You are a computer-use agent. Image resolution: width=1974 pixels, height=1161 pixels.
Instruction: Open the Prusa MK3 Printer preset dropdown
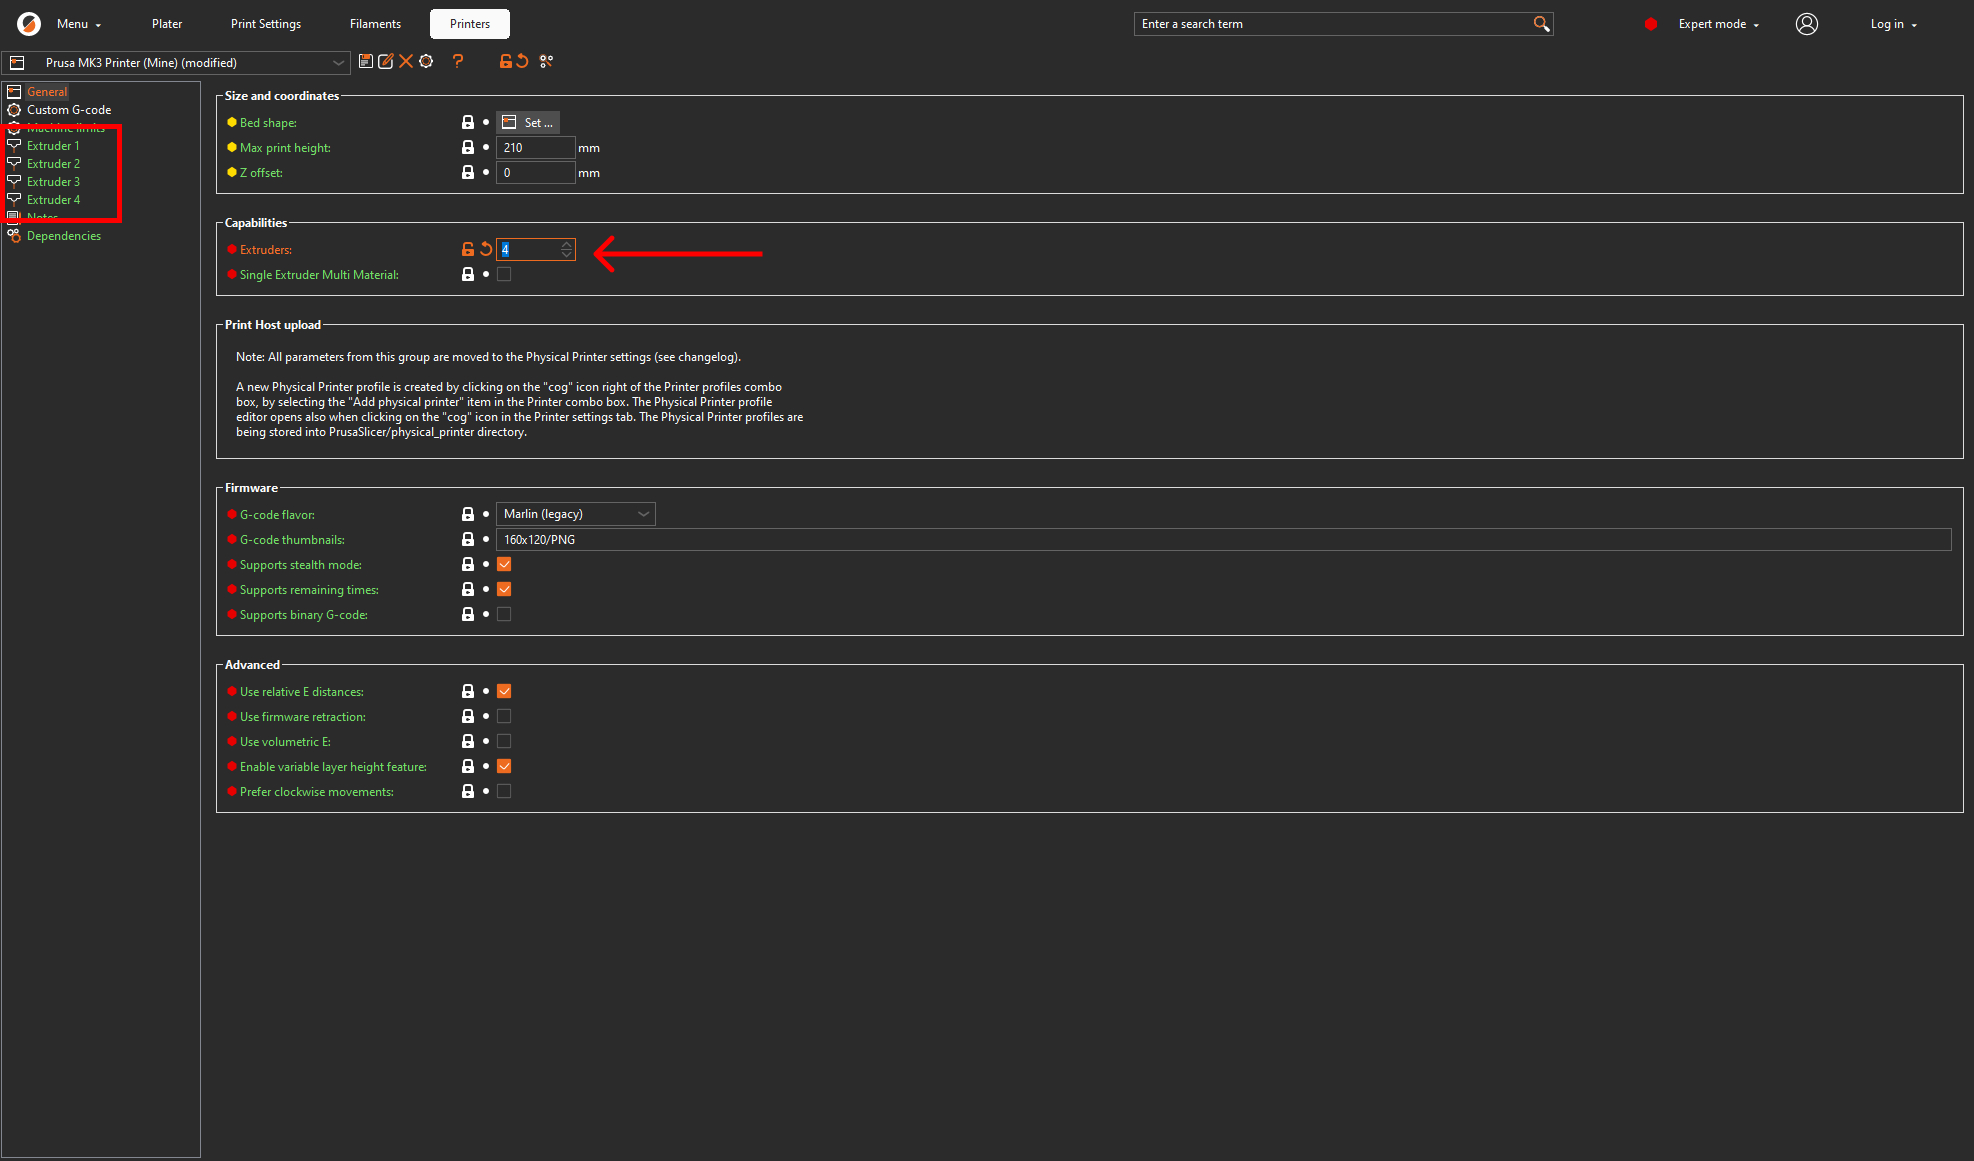(x=176, y=62)
